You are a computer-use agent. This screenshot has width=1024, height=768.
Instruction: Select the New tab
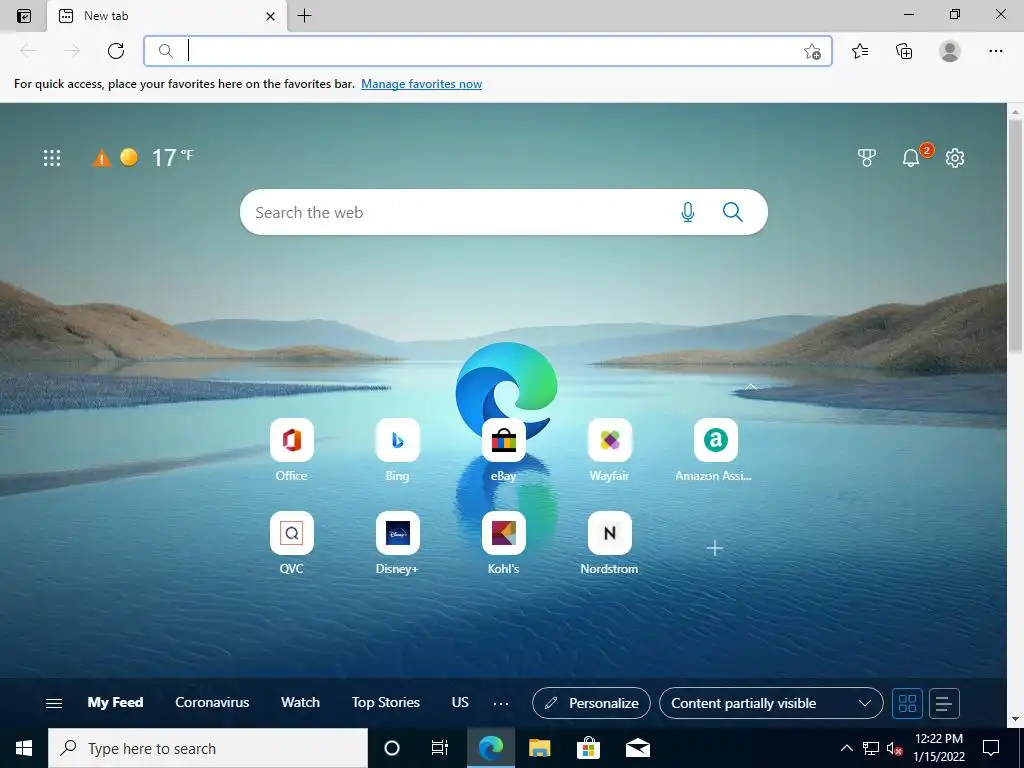(x=166, y=16)
